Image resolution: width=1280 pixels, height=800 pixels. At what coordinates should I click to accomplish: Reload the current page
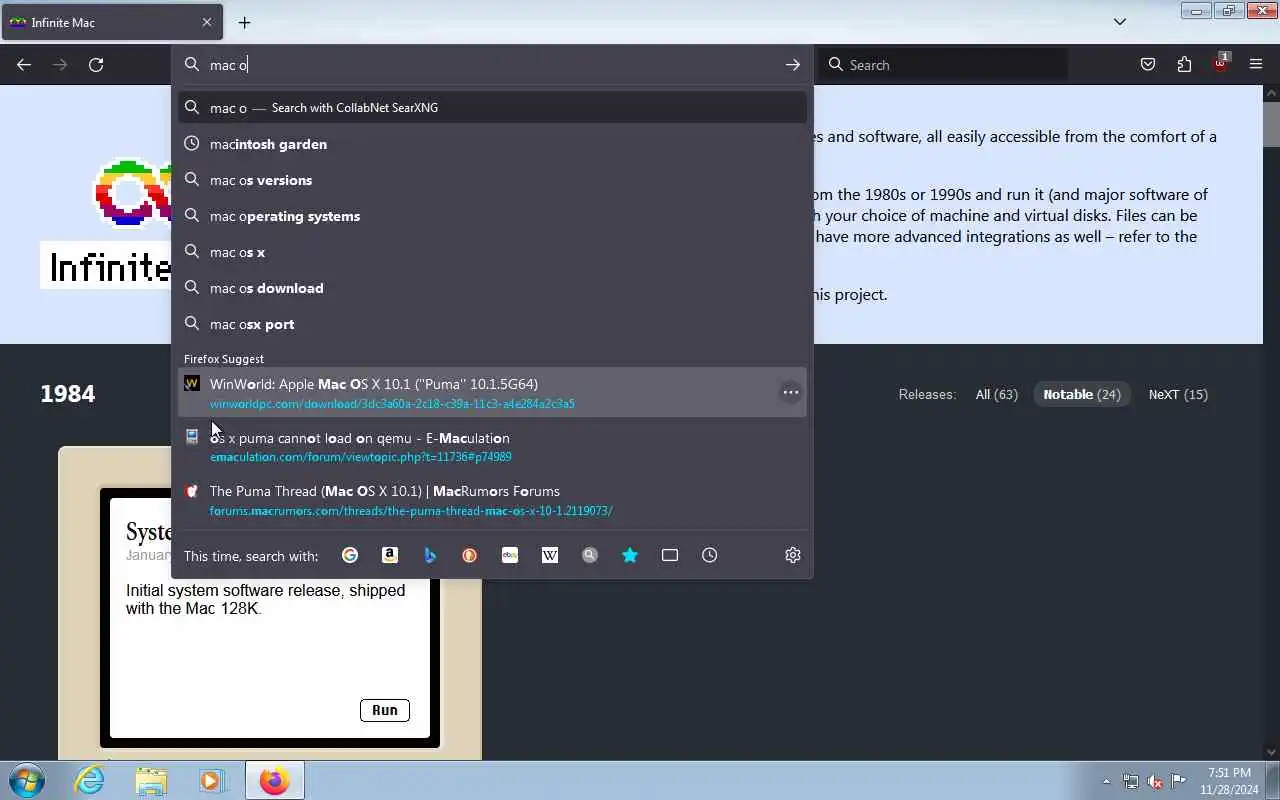pyautogui.click(x=96, y=65)
